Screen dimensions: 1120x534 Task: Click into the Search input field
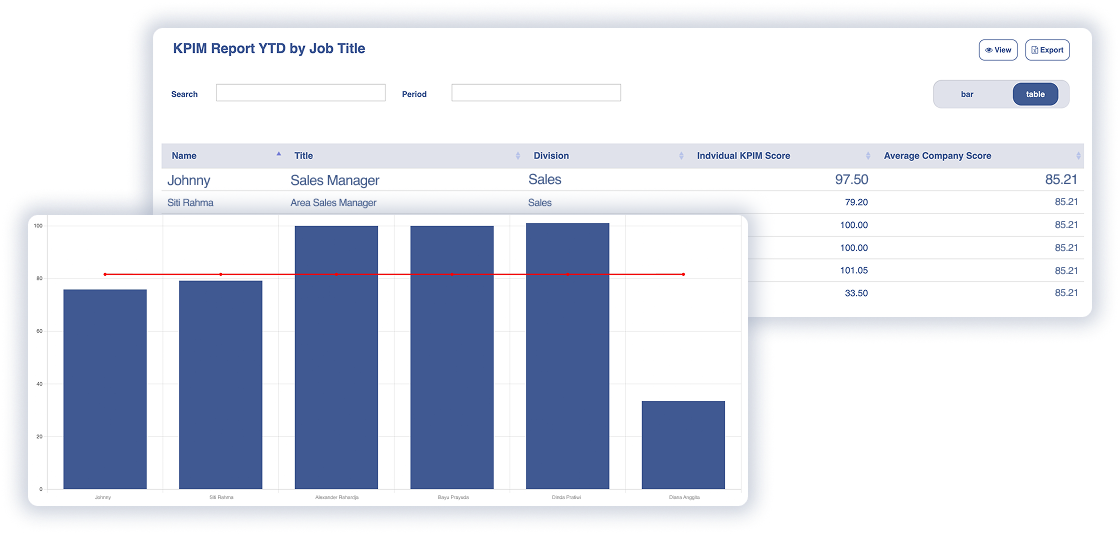(x=300, y=93)
